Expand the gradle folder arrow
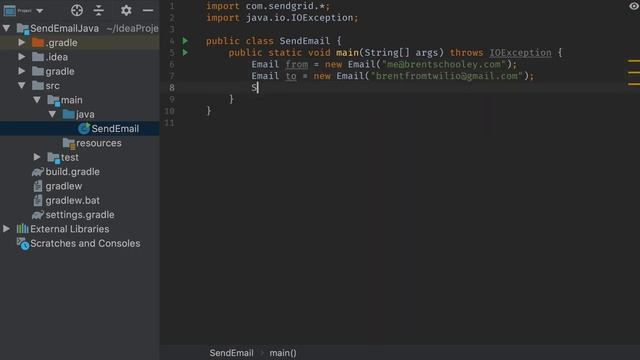640x360 pixels. (x=22, y=71)
